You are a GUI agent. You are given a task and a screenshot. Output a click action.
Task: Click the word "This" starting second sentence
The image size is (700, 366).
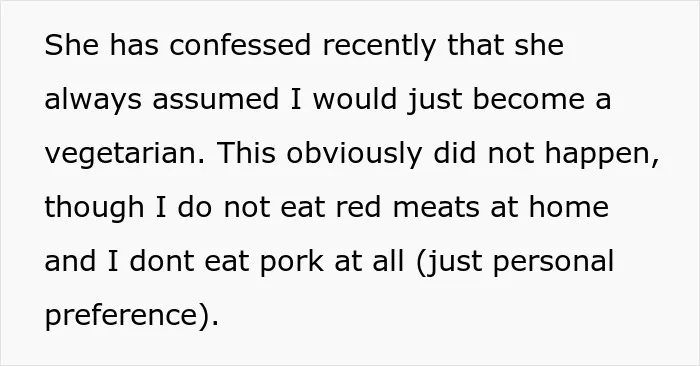(246, 153)
